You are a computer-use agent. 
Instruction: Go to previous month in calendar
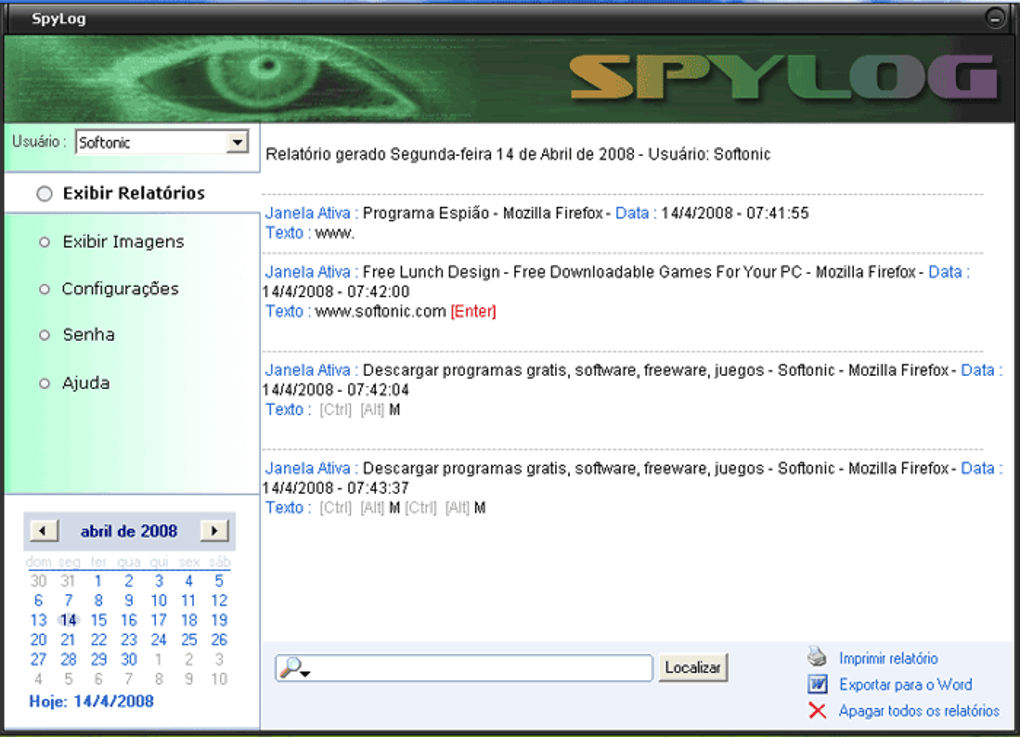(43, 531)
